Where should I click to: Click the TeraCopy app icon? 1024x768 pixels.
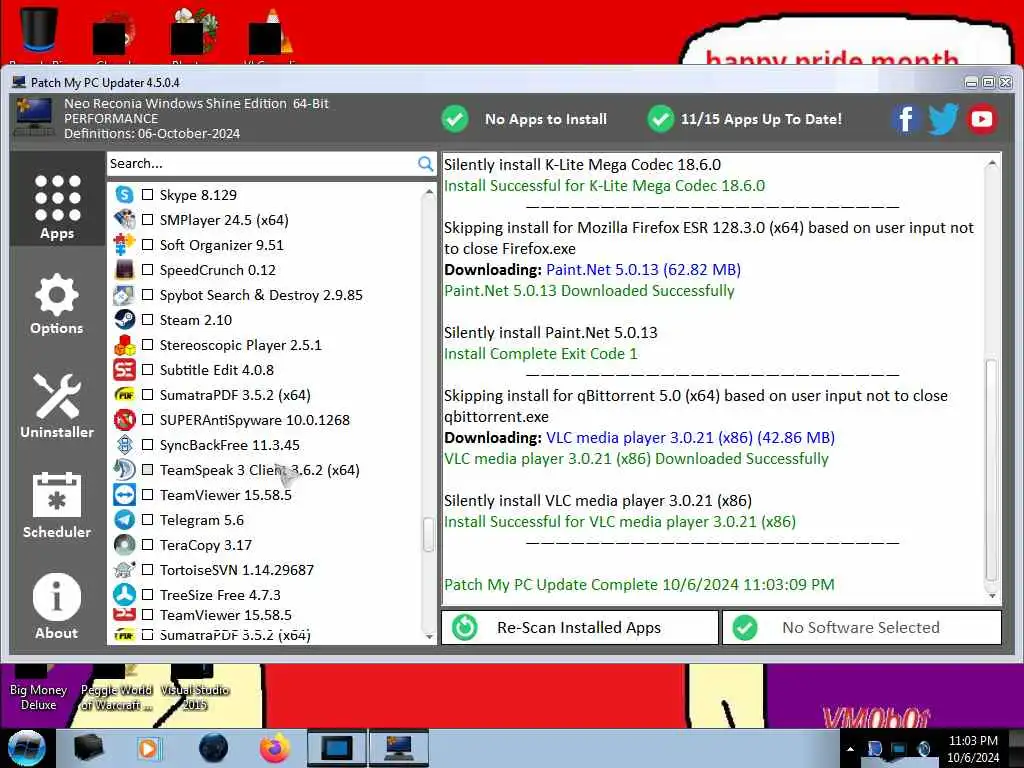(x=124, y=545)
